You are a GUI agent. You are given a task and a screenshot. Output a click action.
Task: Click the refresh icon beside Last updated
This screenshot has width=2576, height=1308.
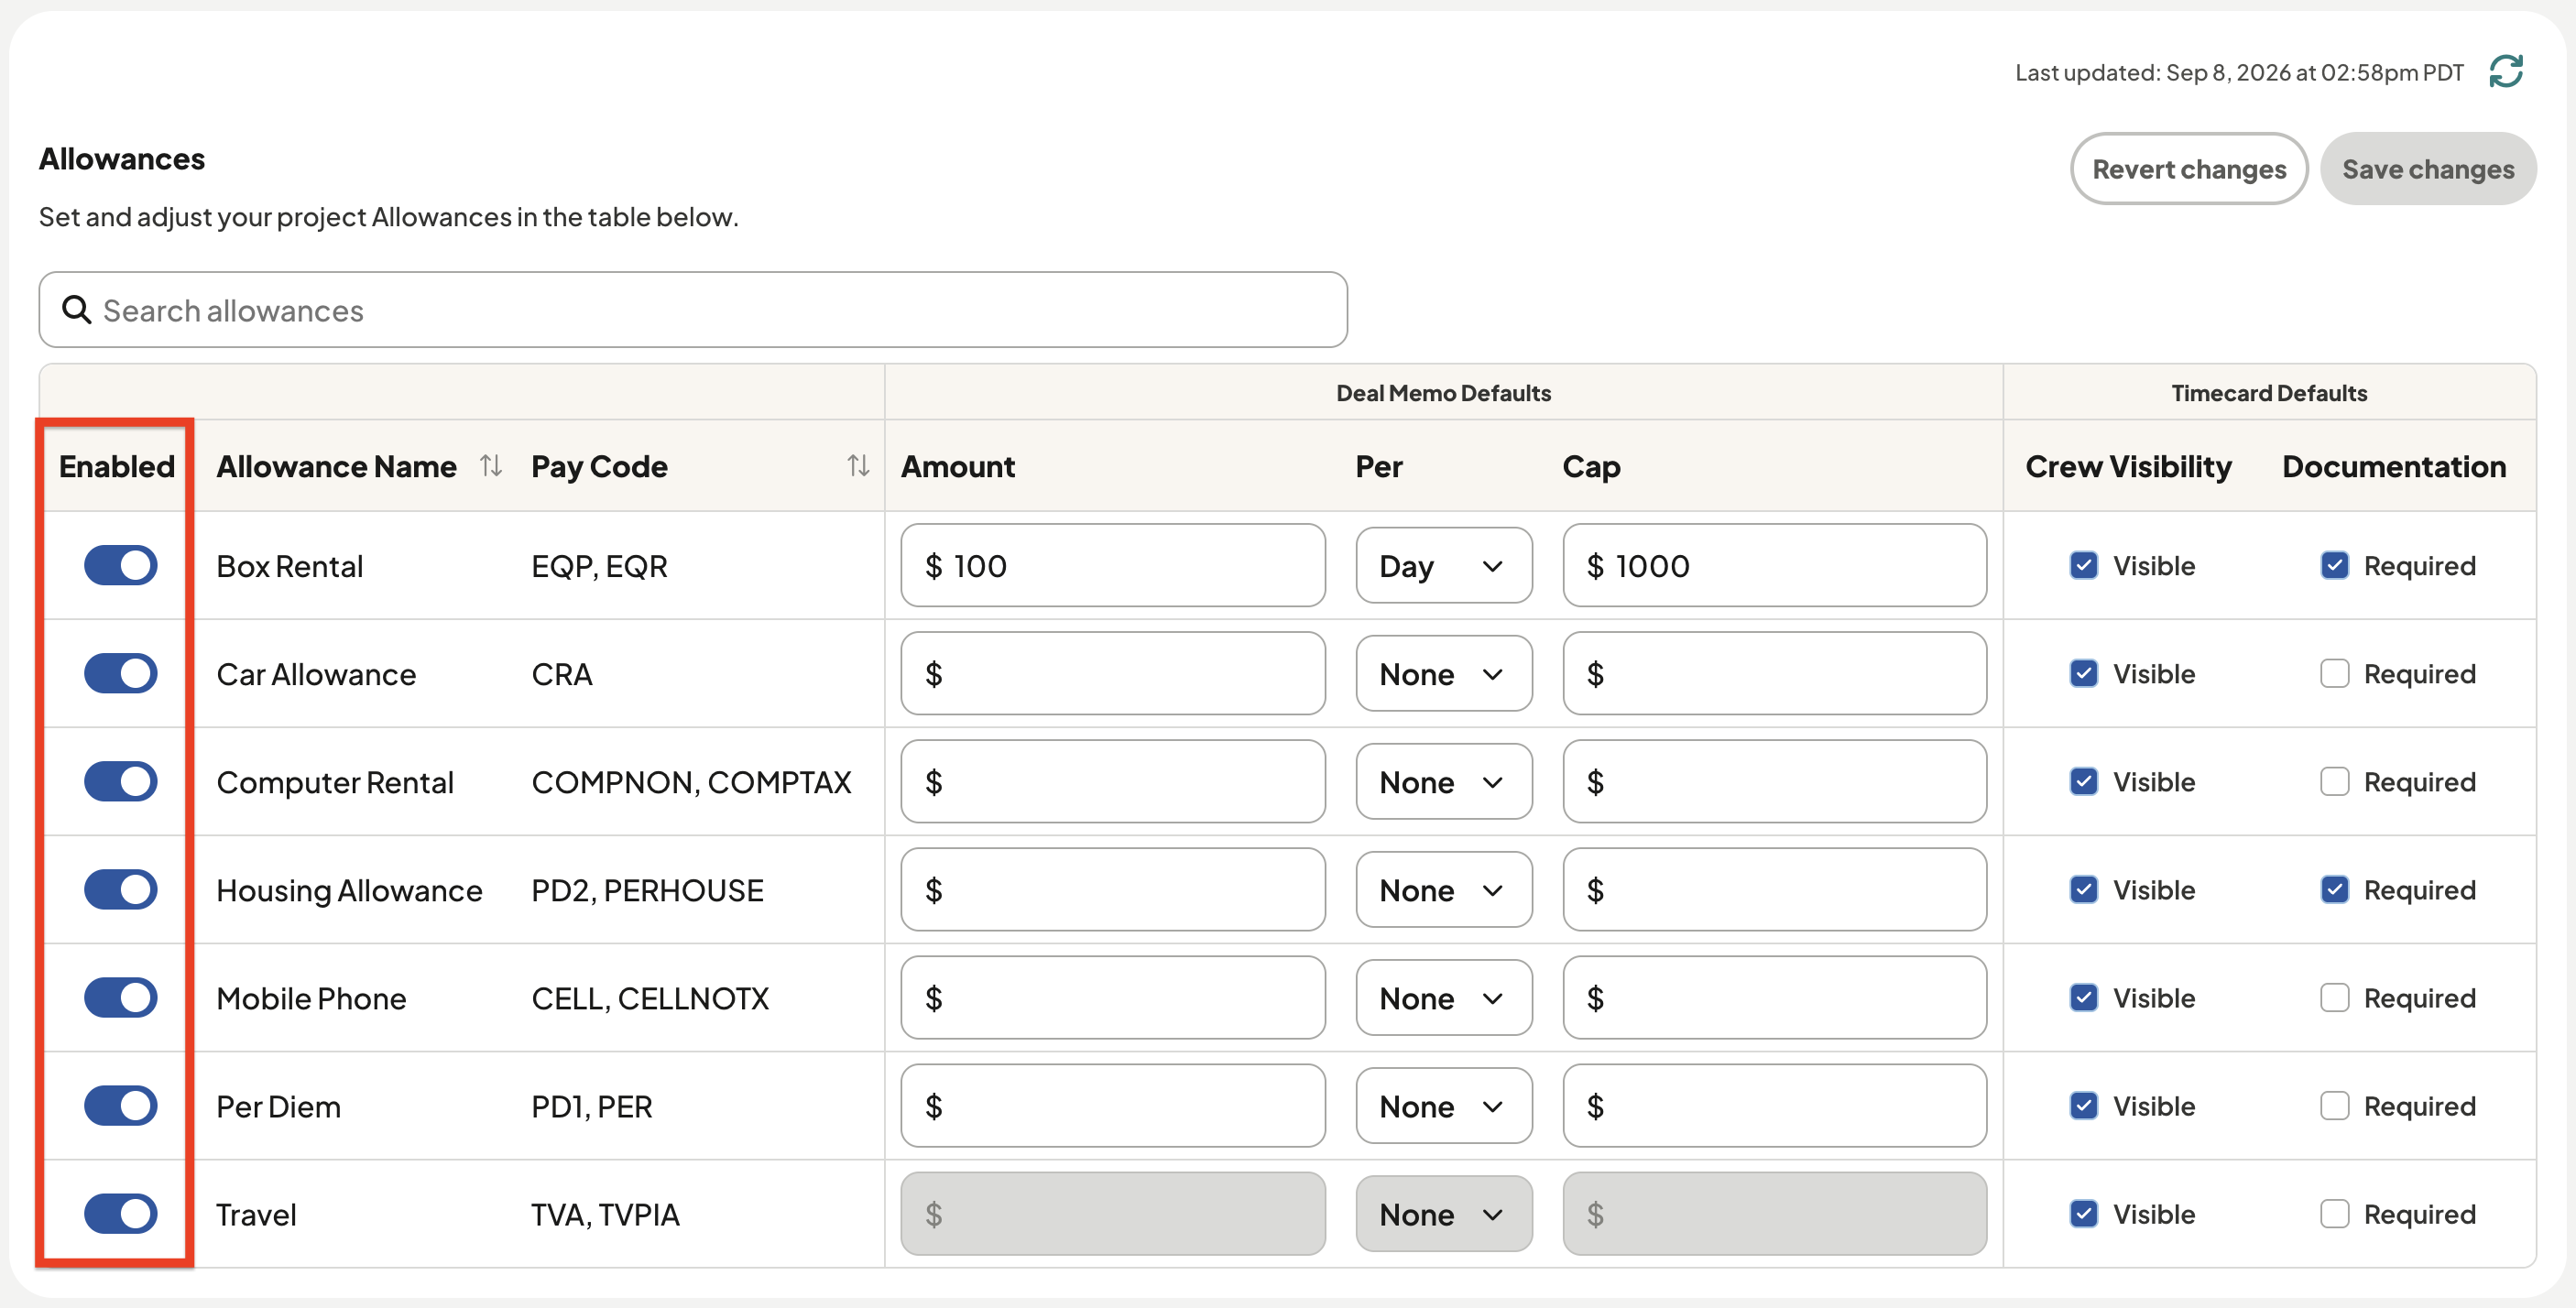[x=2506, y=71]
